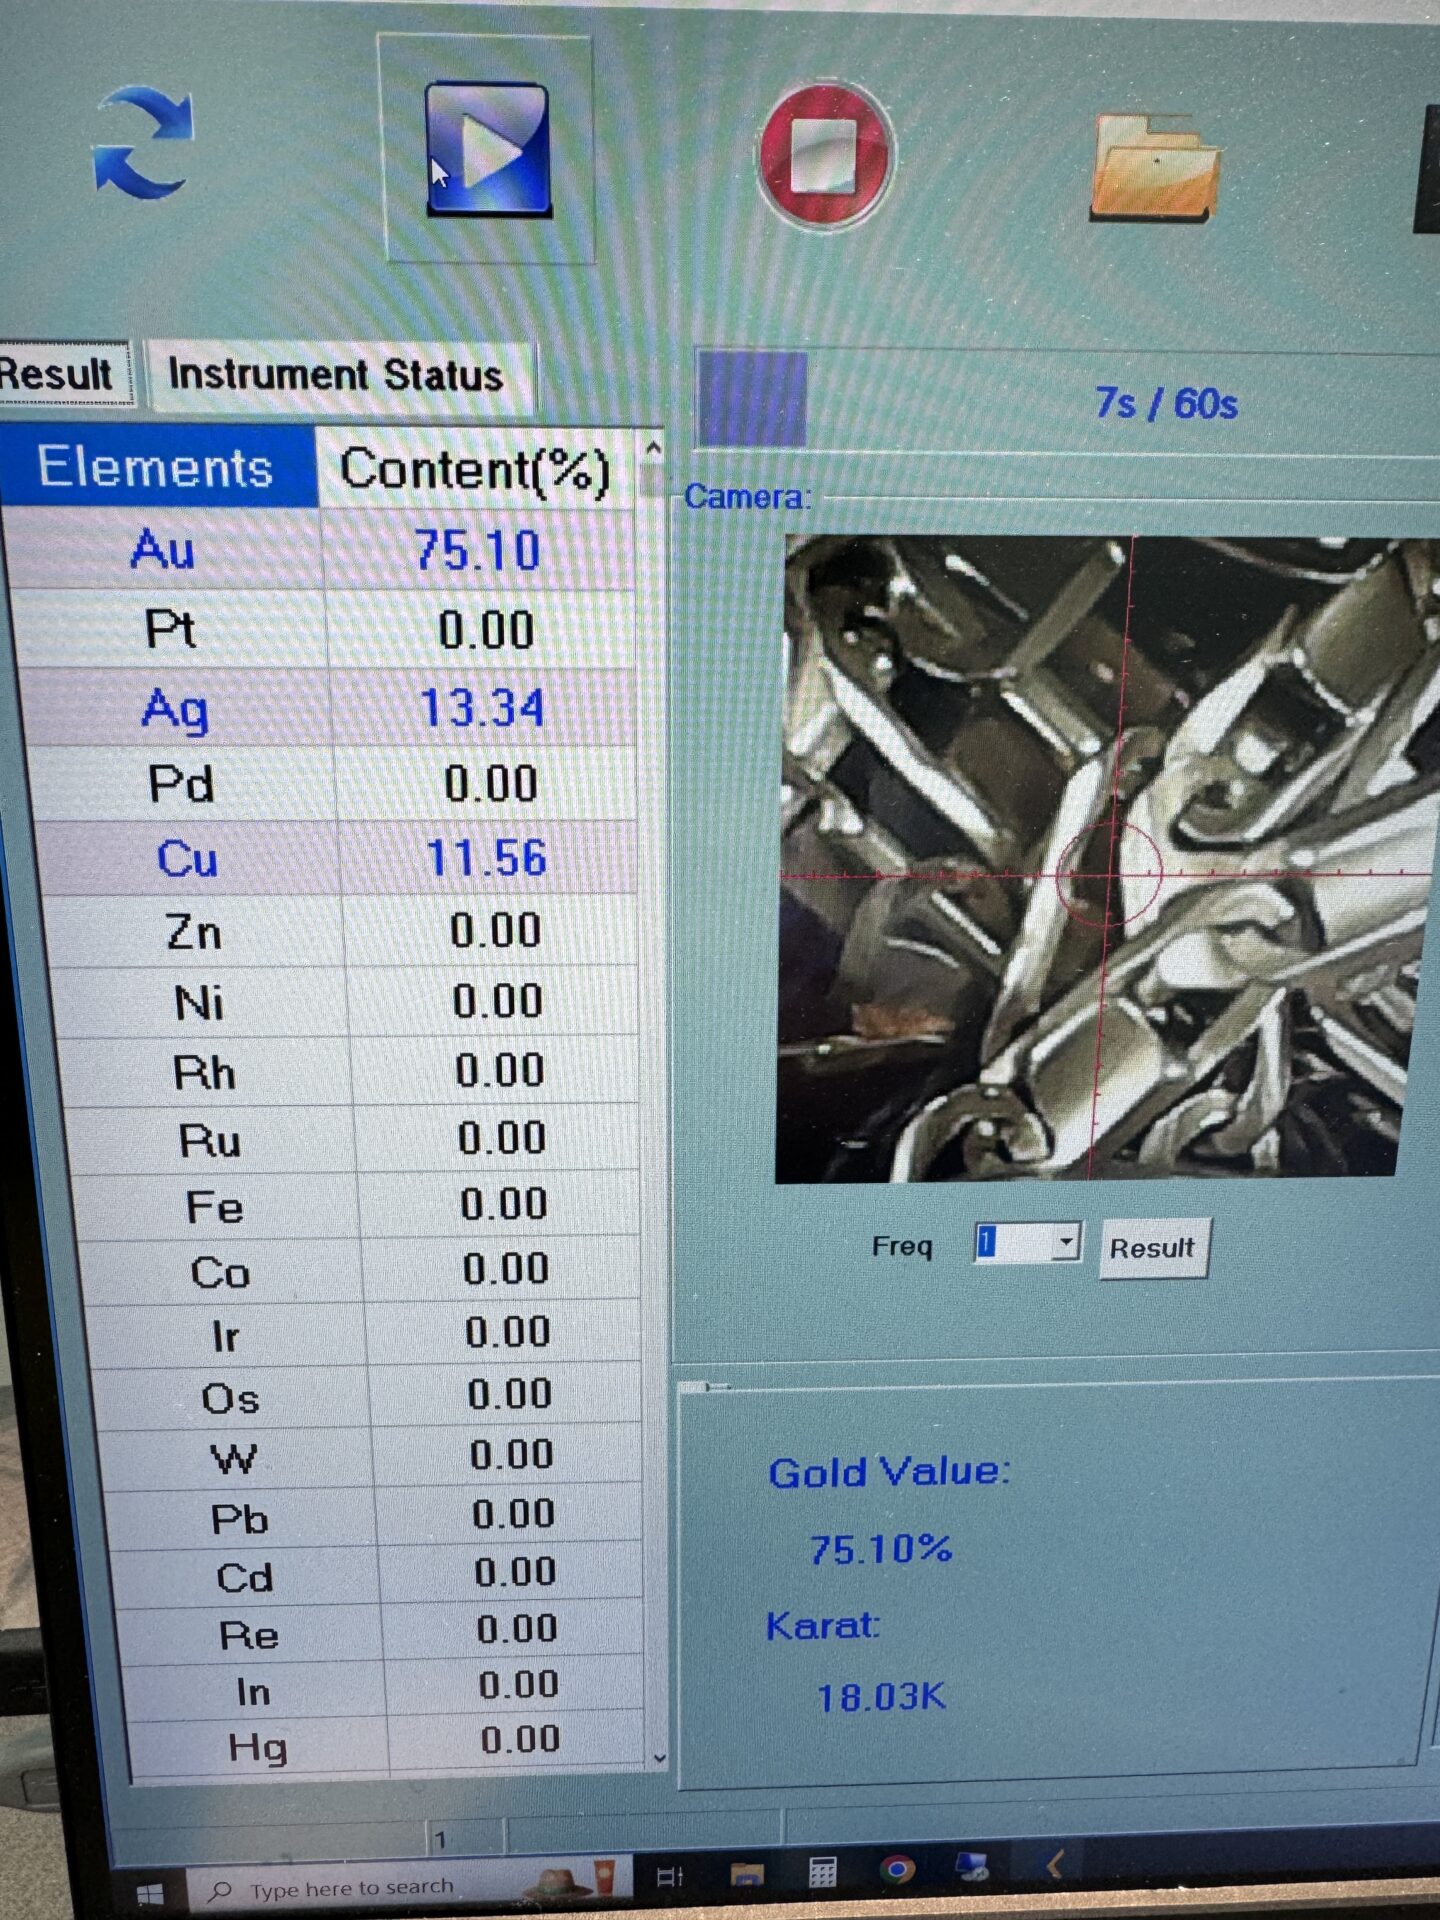Start measurement with the play button
This screenshot has height=1920, width=1440.
pos(487,148)
